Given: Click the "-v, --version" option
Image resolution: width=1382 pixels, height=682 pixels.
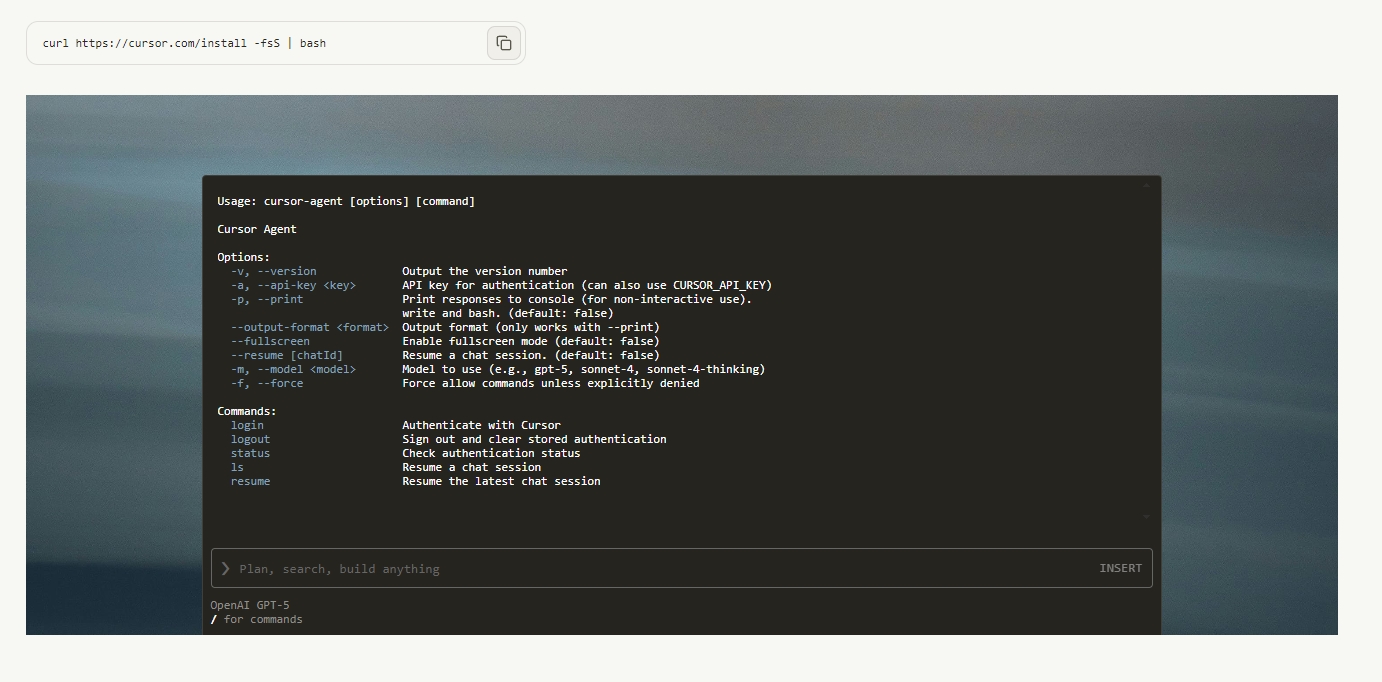Looking at the screenshot, I should coord(273,271).
